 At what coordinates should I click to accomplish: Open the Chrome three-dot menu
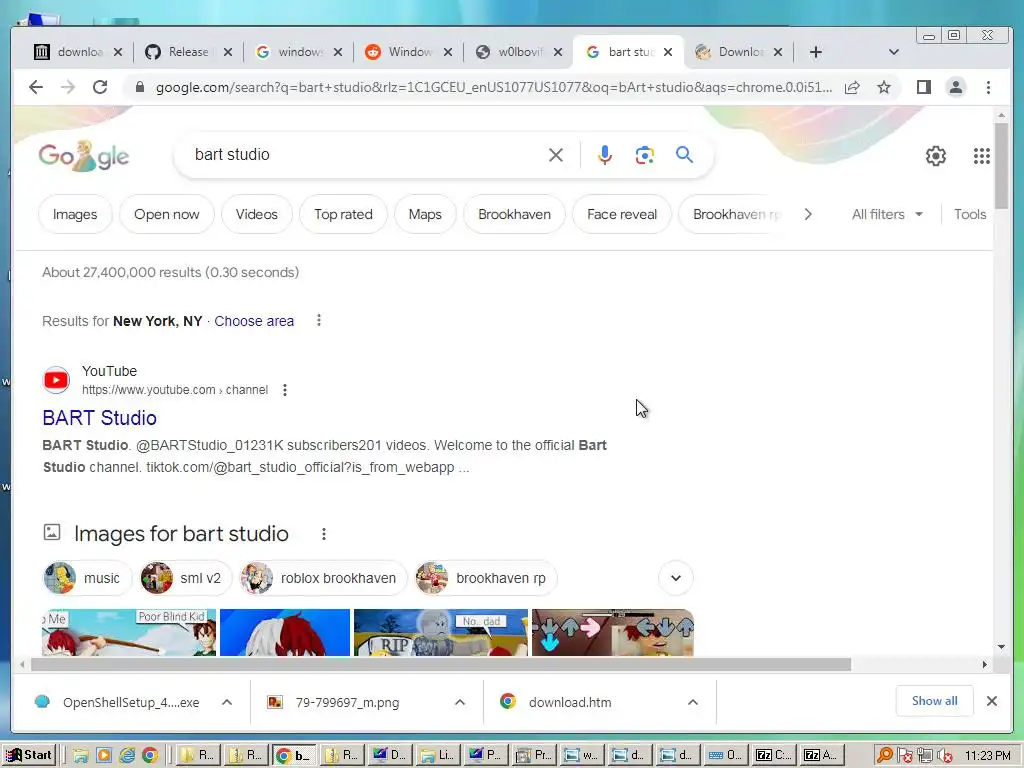pyautogui.click(x=988, y=87)
